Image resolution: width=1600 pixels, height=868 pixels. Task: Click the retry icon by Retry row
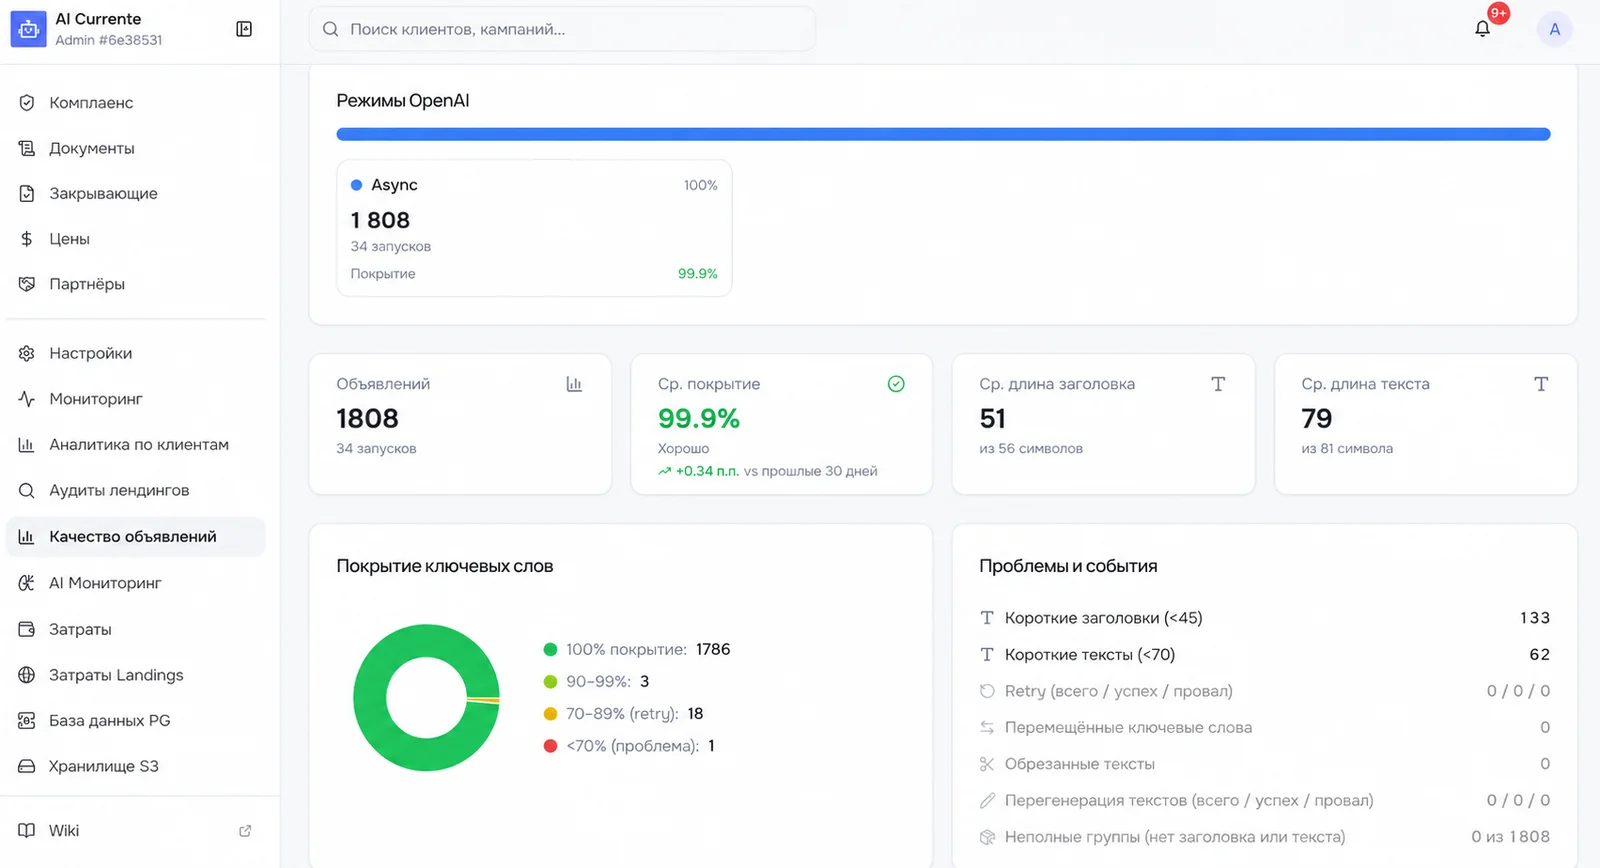click(x=987, y=691)
